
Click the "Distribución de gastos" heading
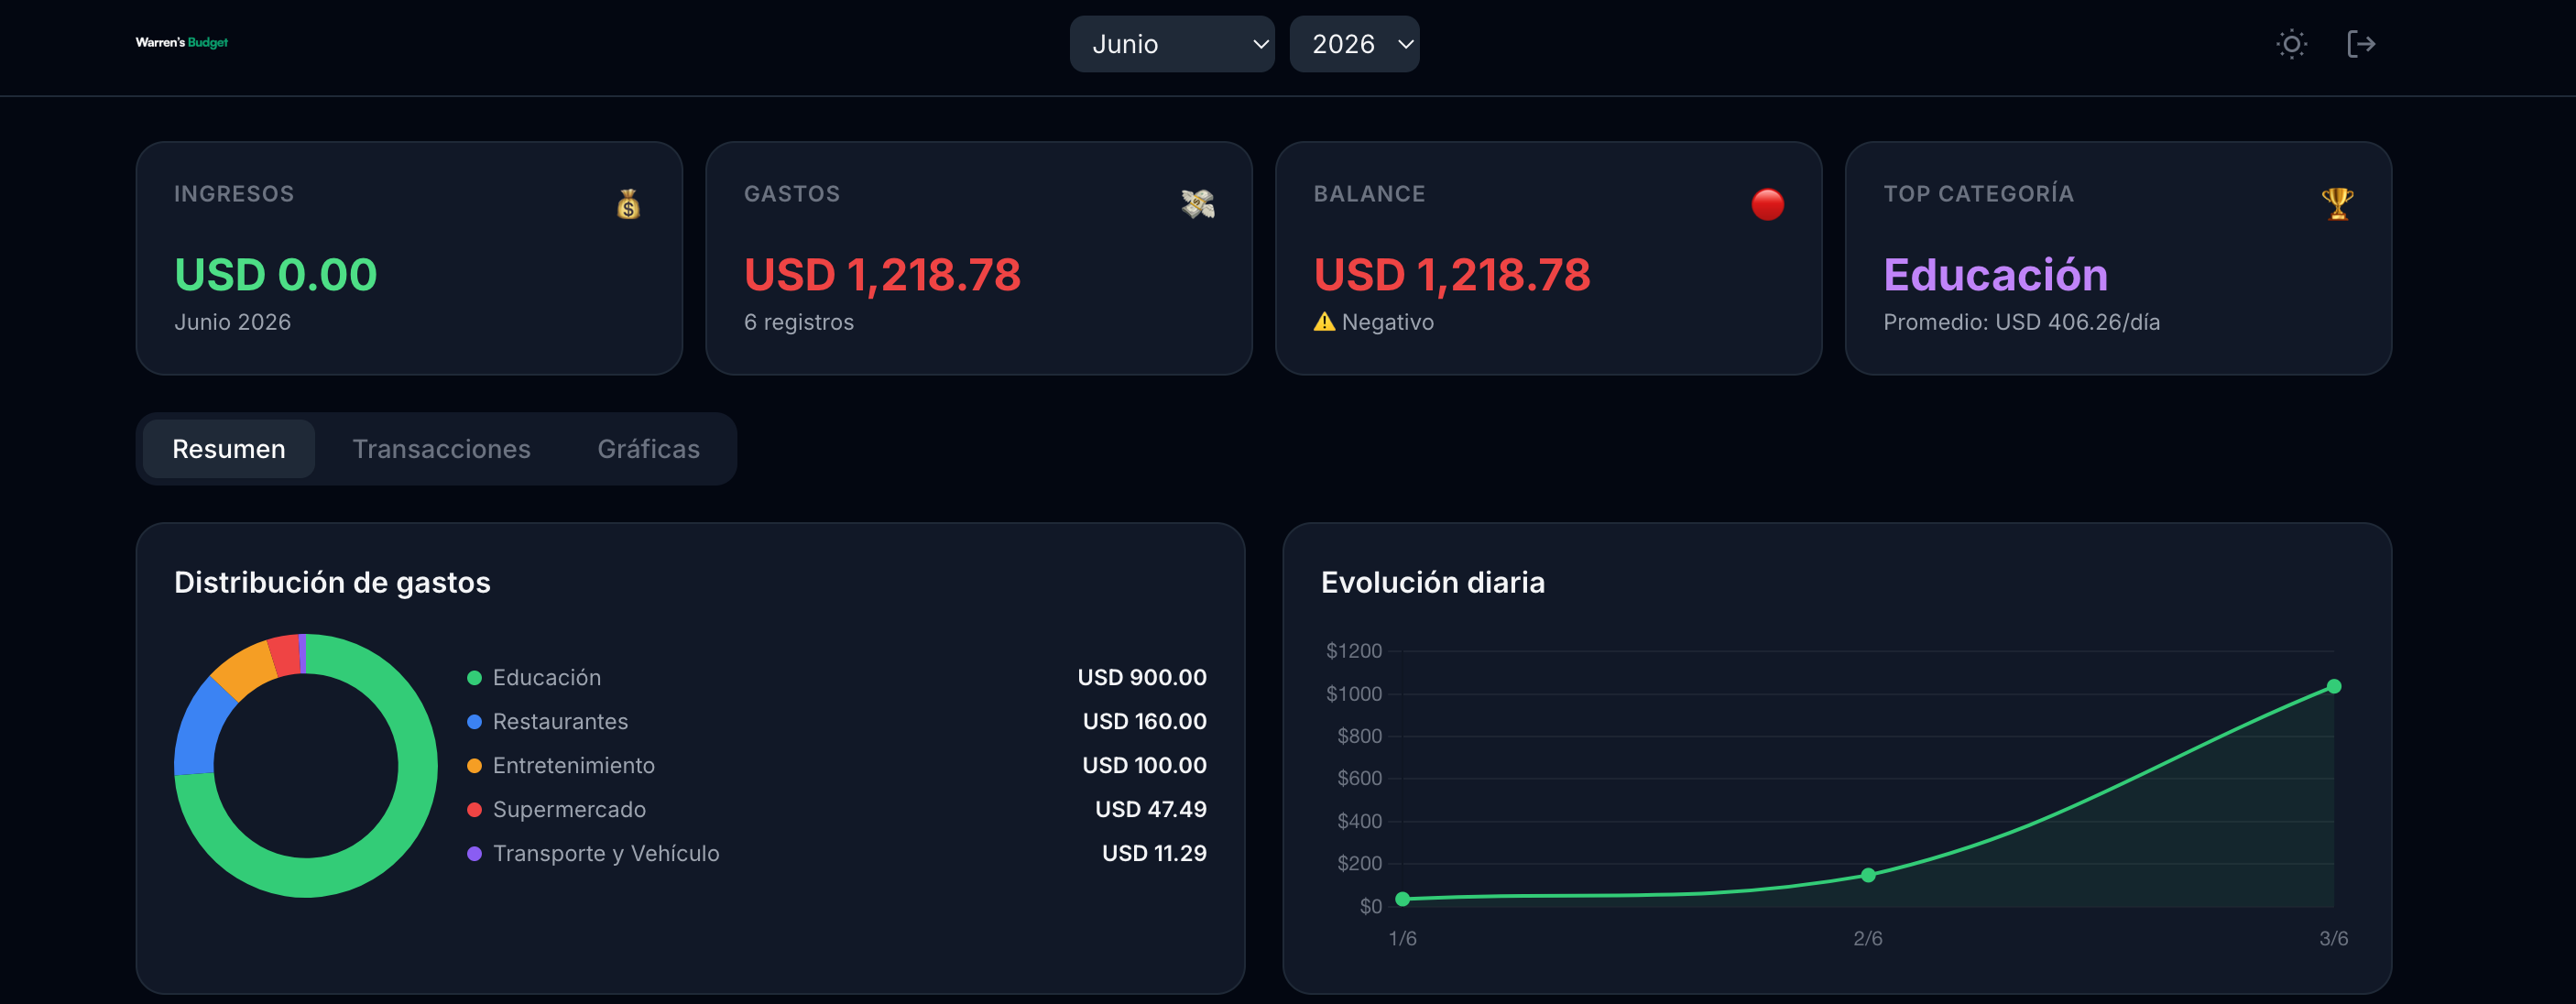[332, 583]
